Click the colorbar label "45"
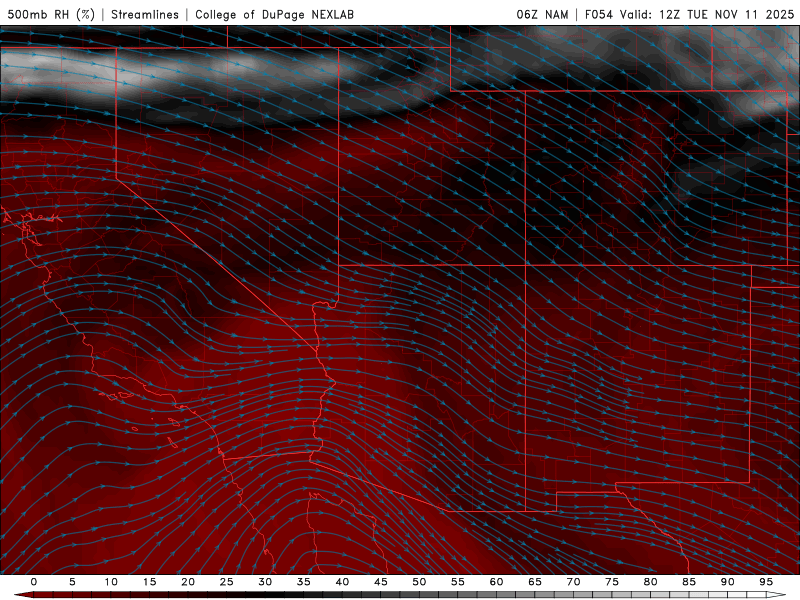 [381, 582]
